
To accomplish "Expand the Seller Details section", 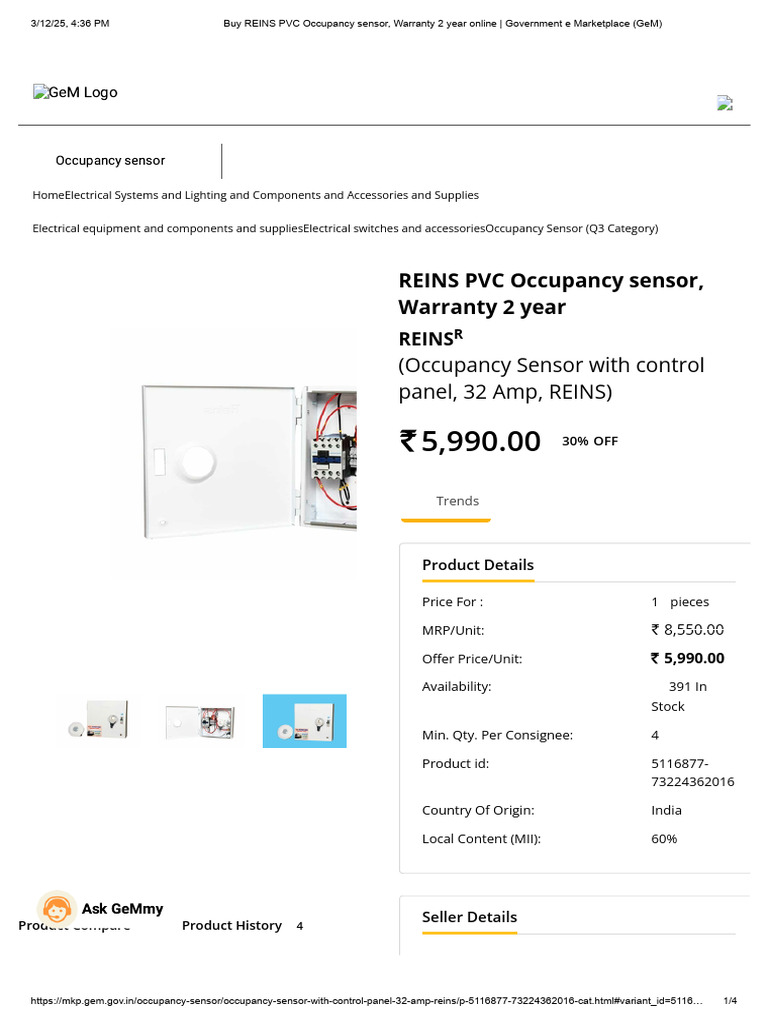I will (x=469, y=917).
